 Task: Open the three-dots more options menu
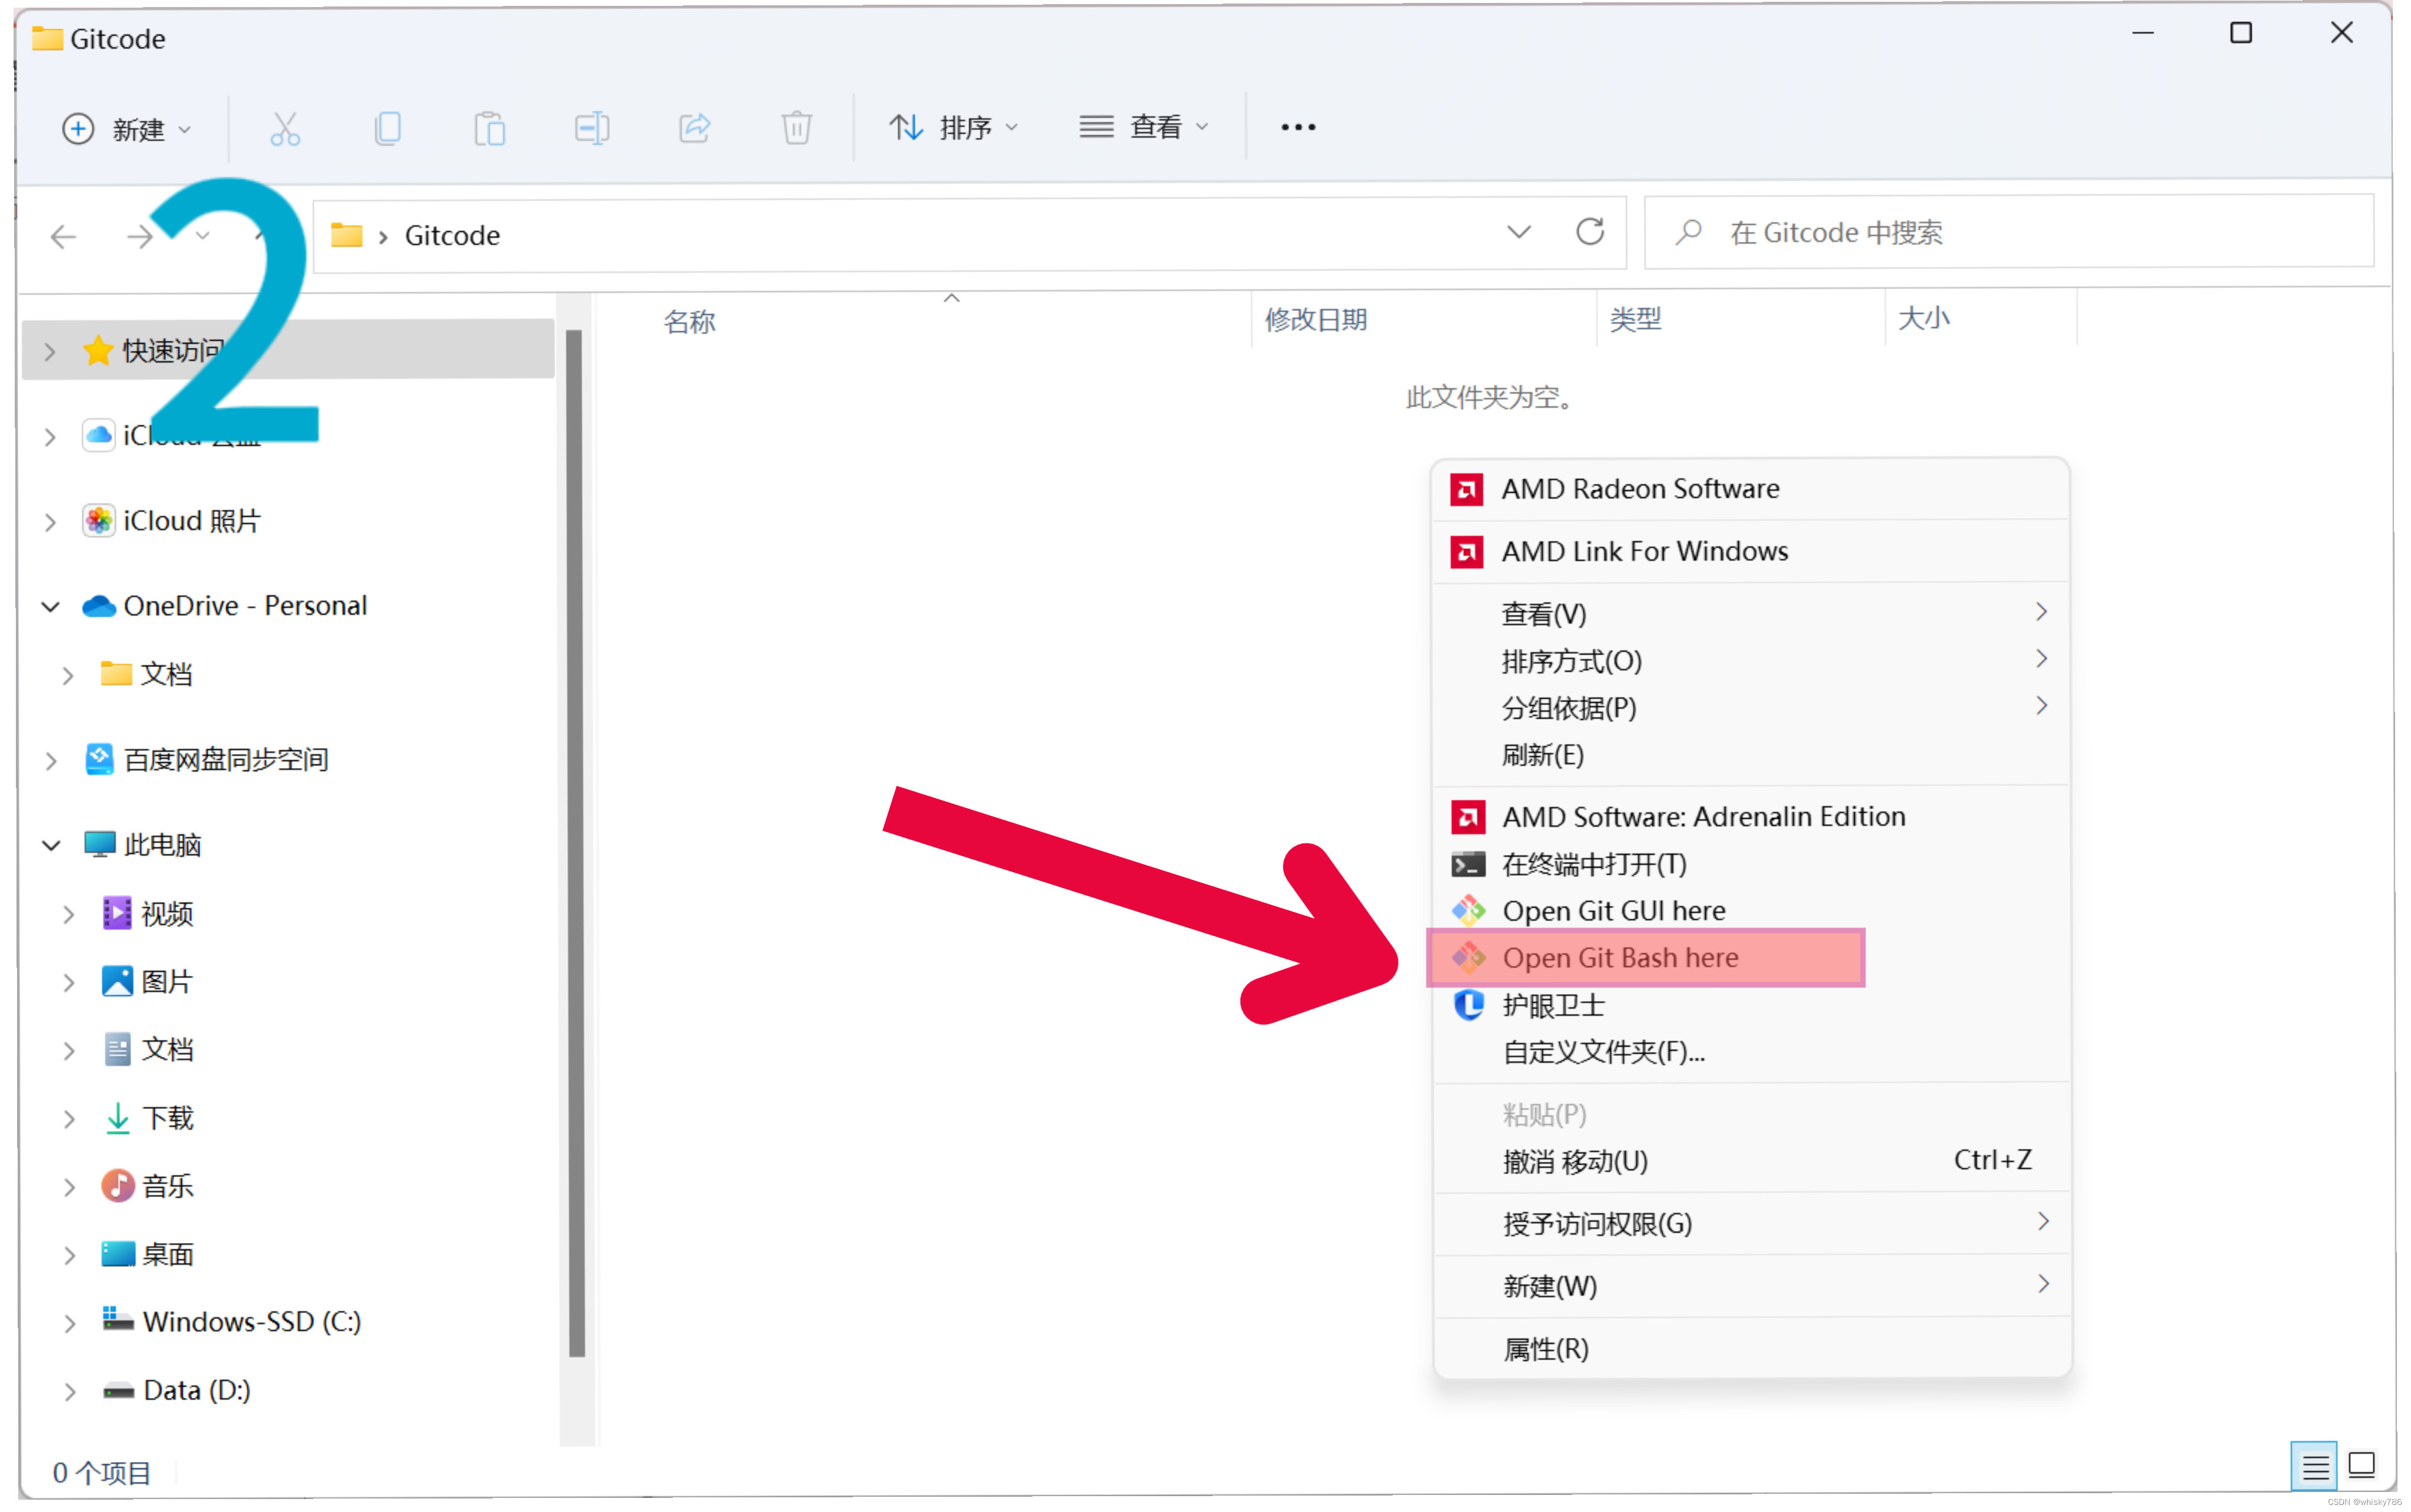click(1298, 127)
